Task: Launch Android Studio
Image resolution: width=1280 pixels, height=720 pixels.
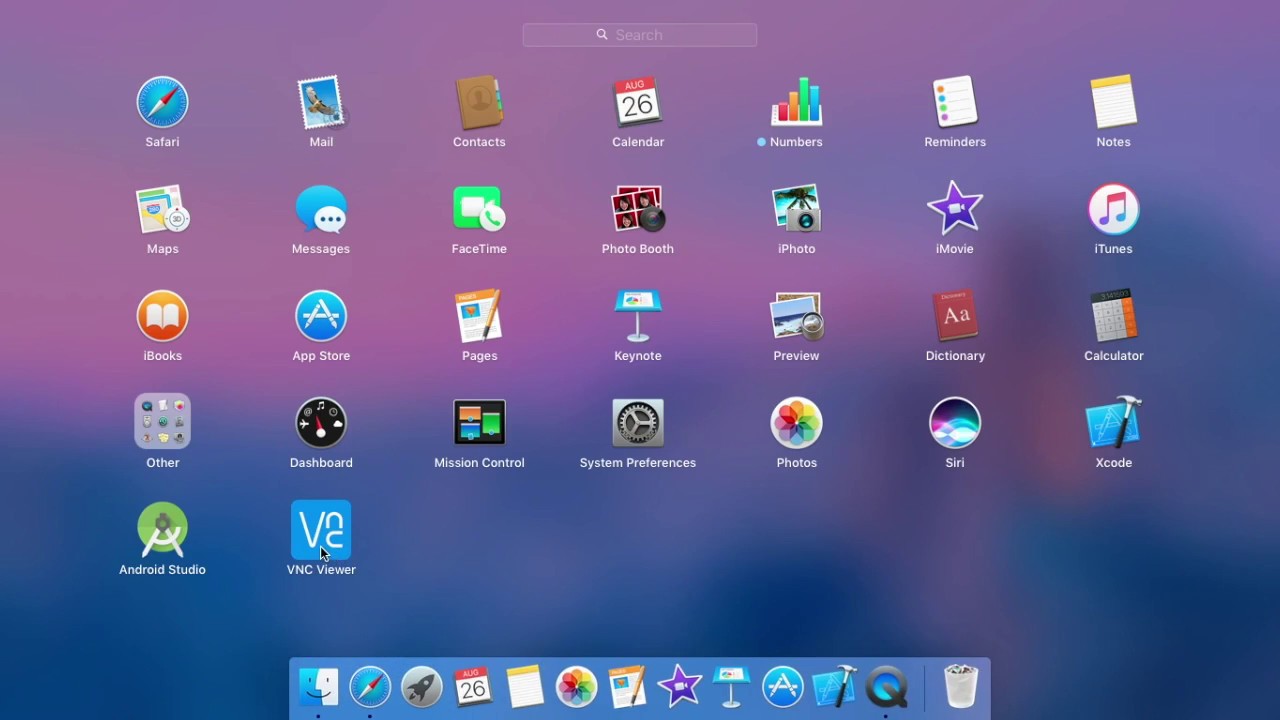Action: pos(162,530)
